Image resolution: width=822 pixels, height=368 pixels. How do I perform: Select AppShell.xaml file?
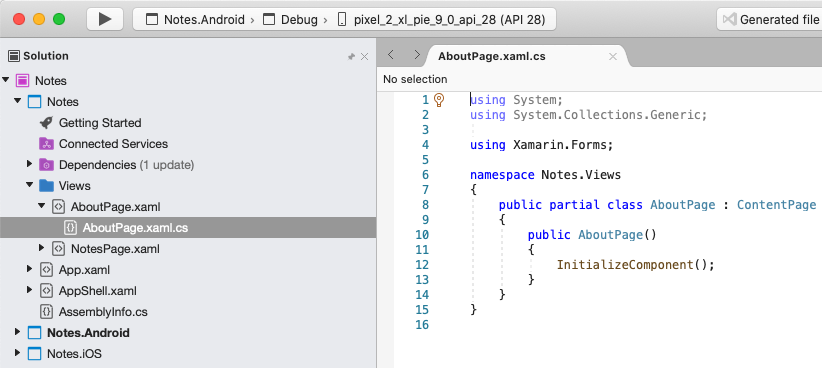click(x=98, y=291)
